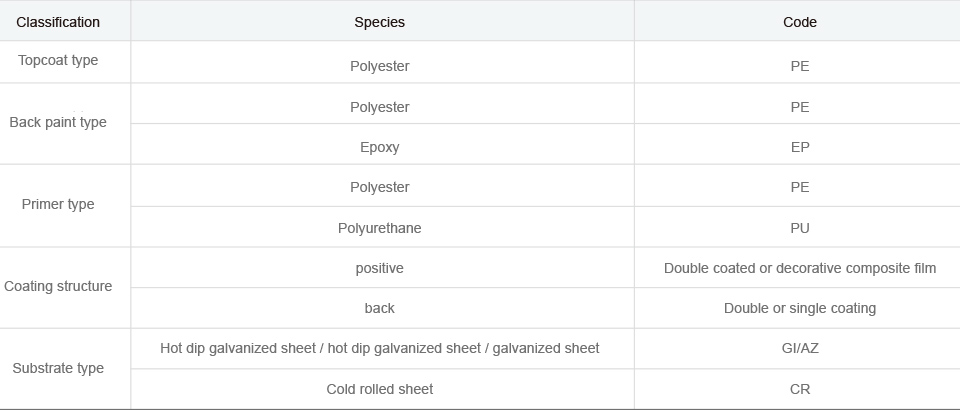The height and width of the screenshot is (410, 960).
Task: Select the 'back' coating structure cell
Action: pyautogui.click(x=380, y=308)
